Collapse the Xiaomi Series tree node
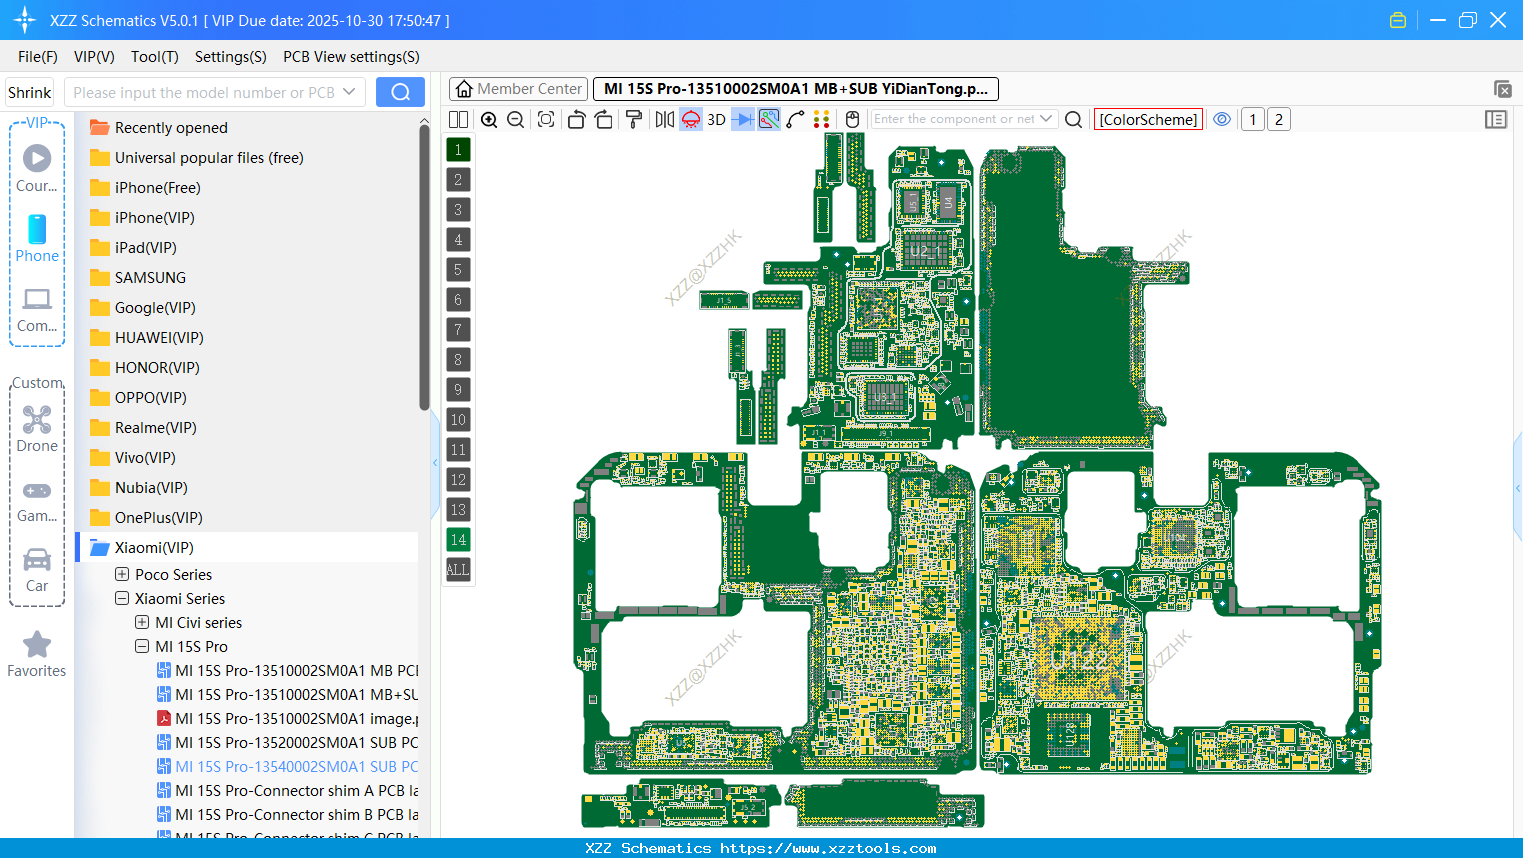This screenshot has height=858, width=1523. pyautogui.click(x=122, y=598)
